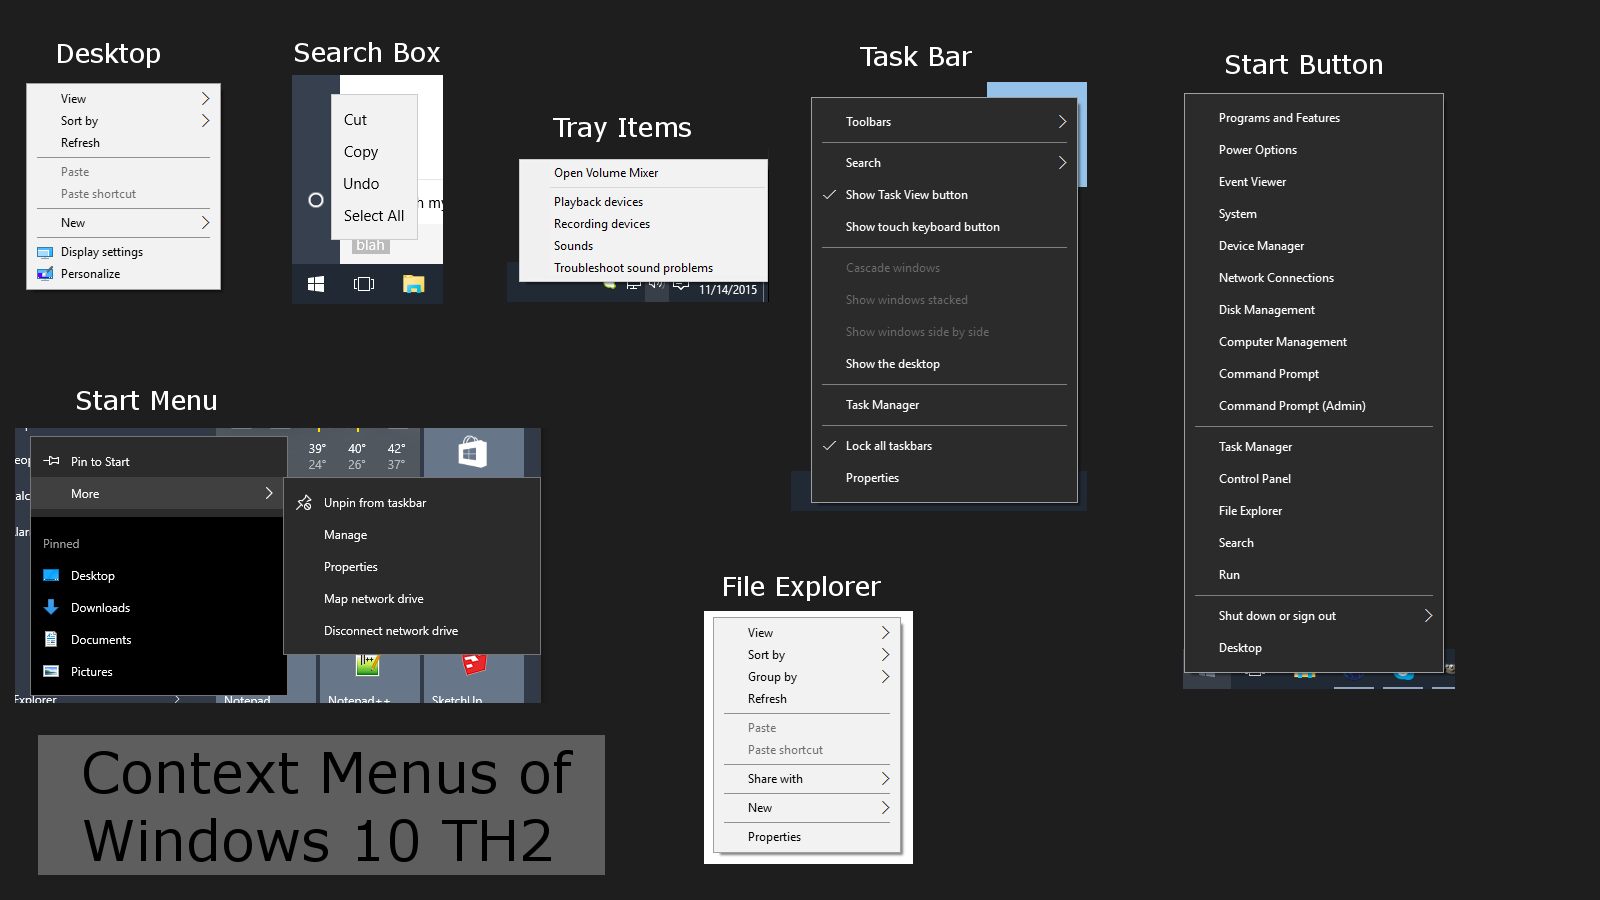Expand Toolbars submenu arrow
Viewport: 1600px width, 900px height.
click(1062, 122)
